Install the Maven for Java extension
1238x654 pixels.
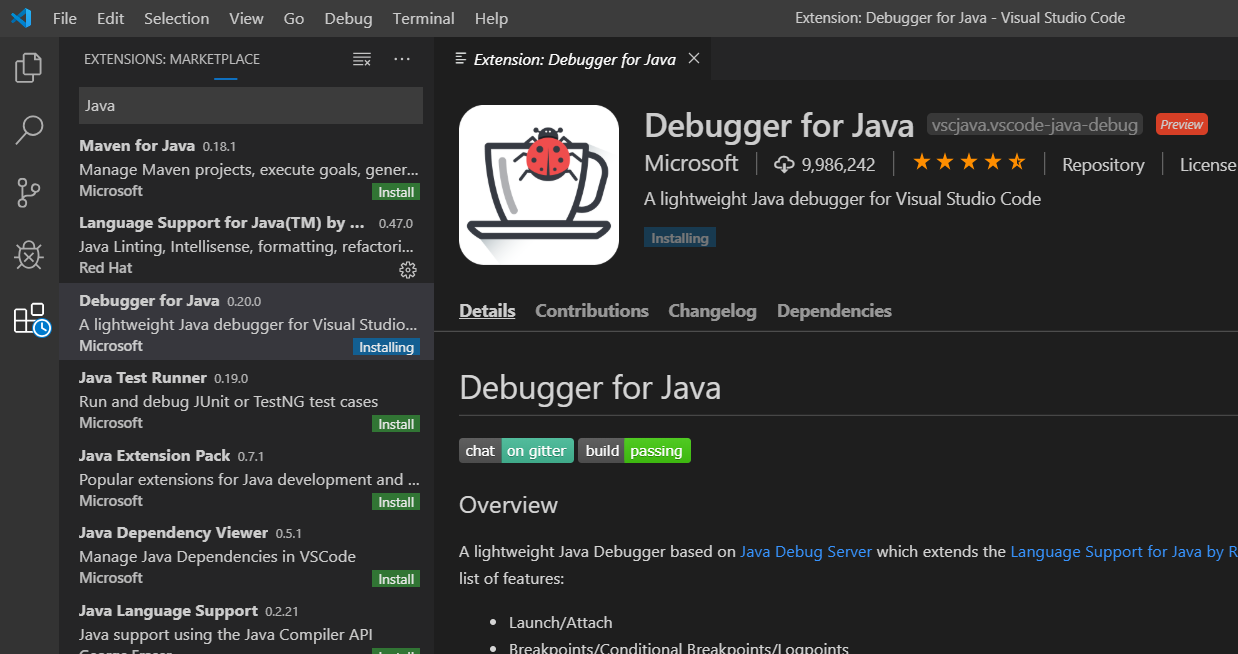(396, 191)
